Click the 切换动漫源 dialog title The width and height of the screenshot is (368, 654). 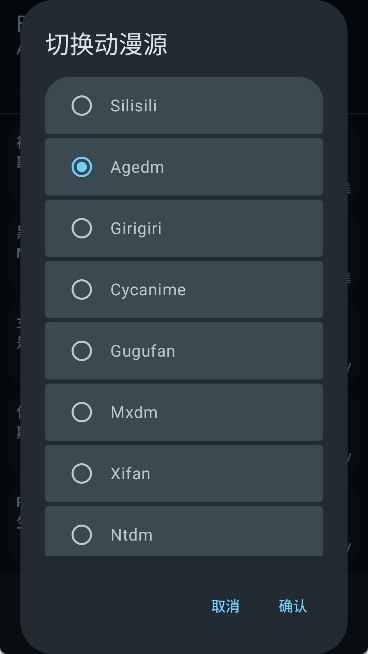107,45
